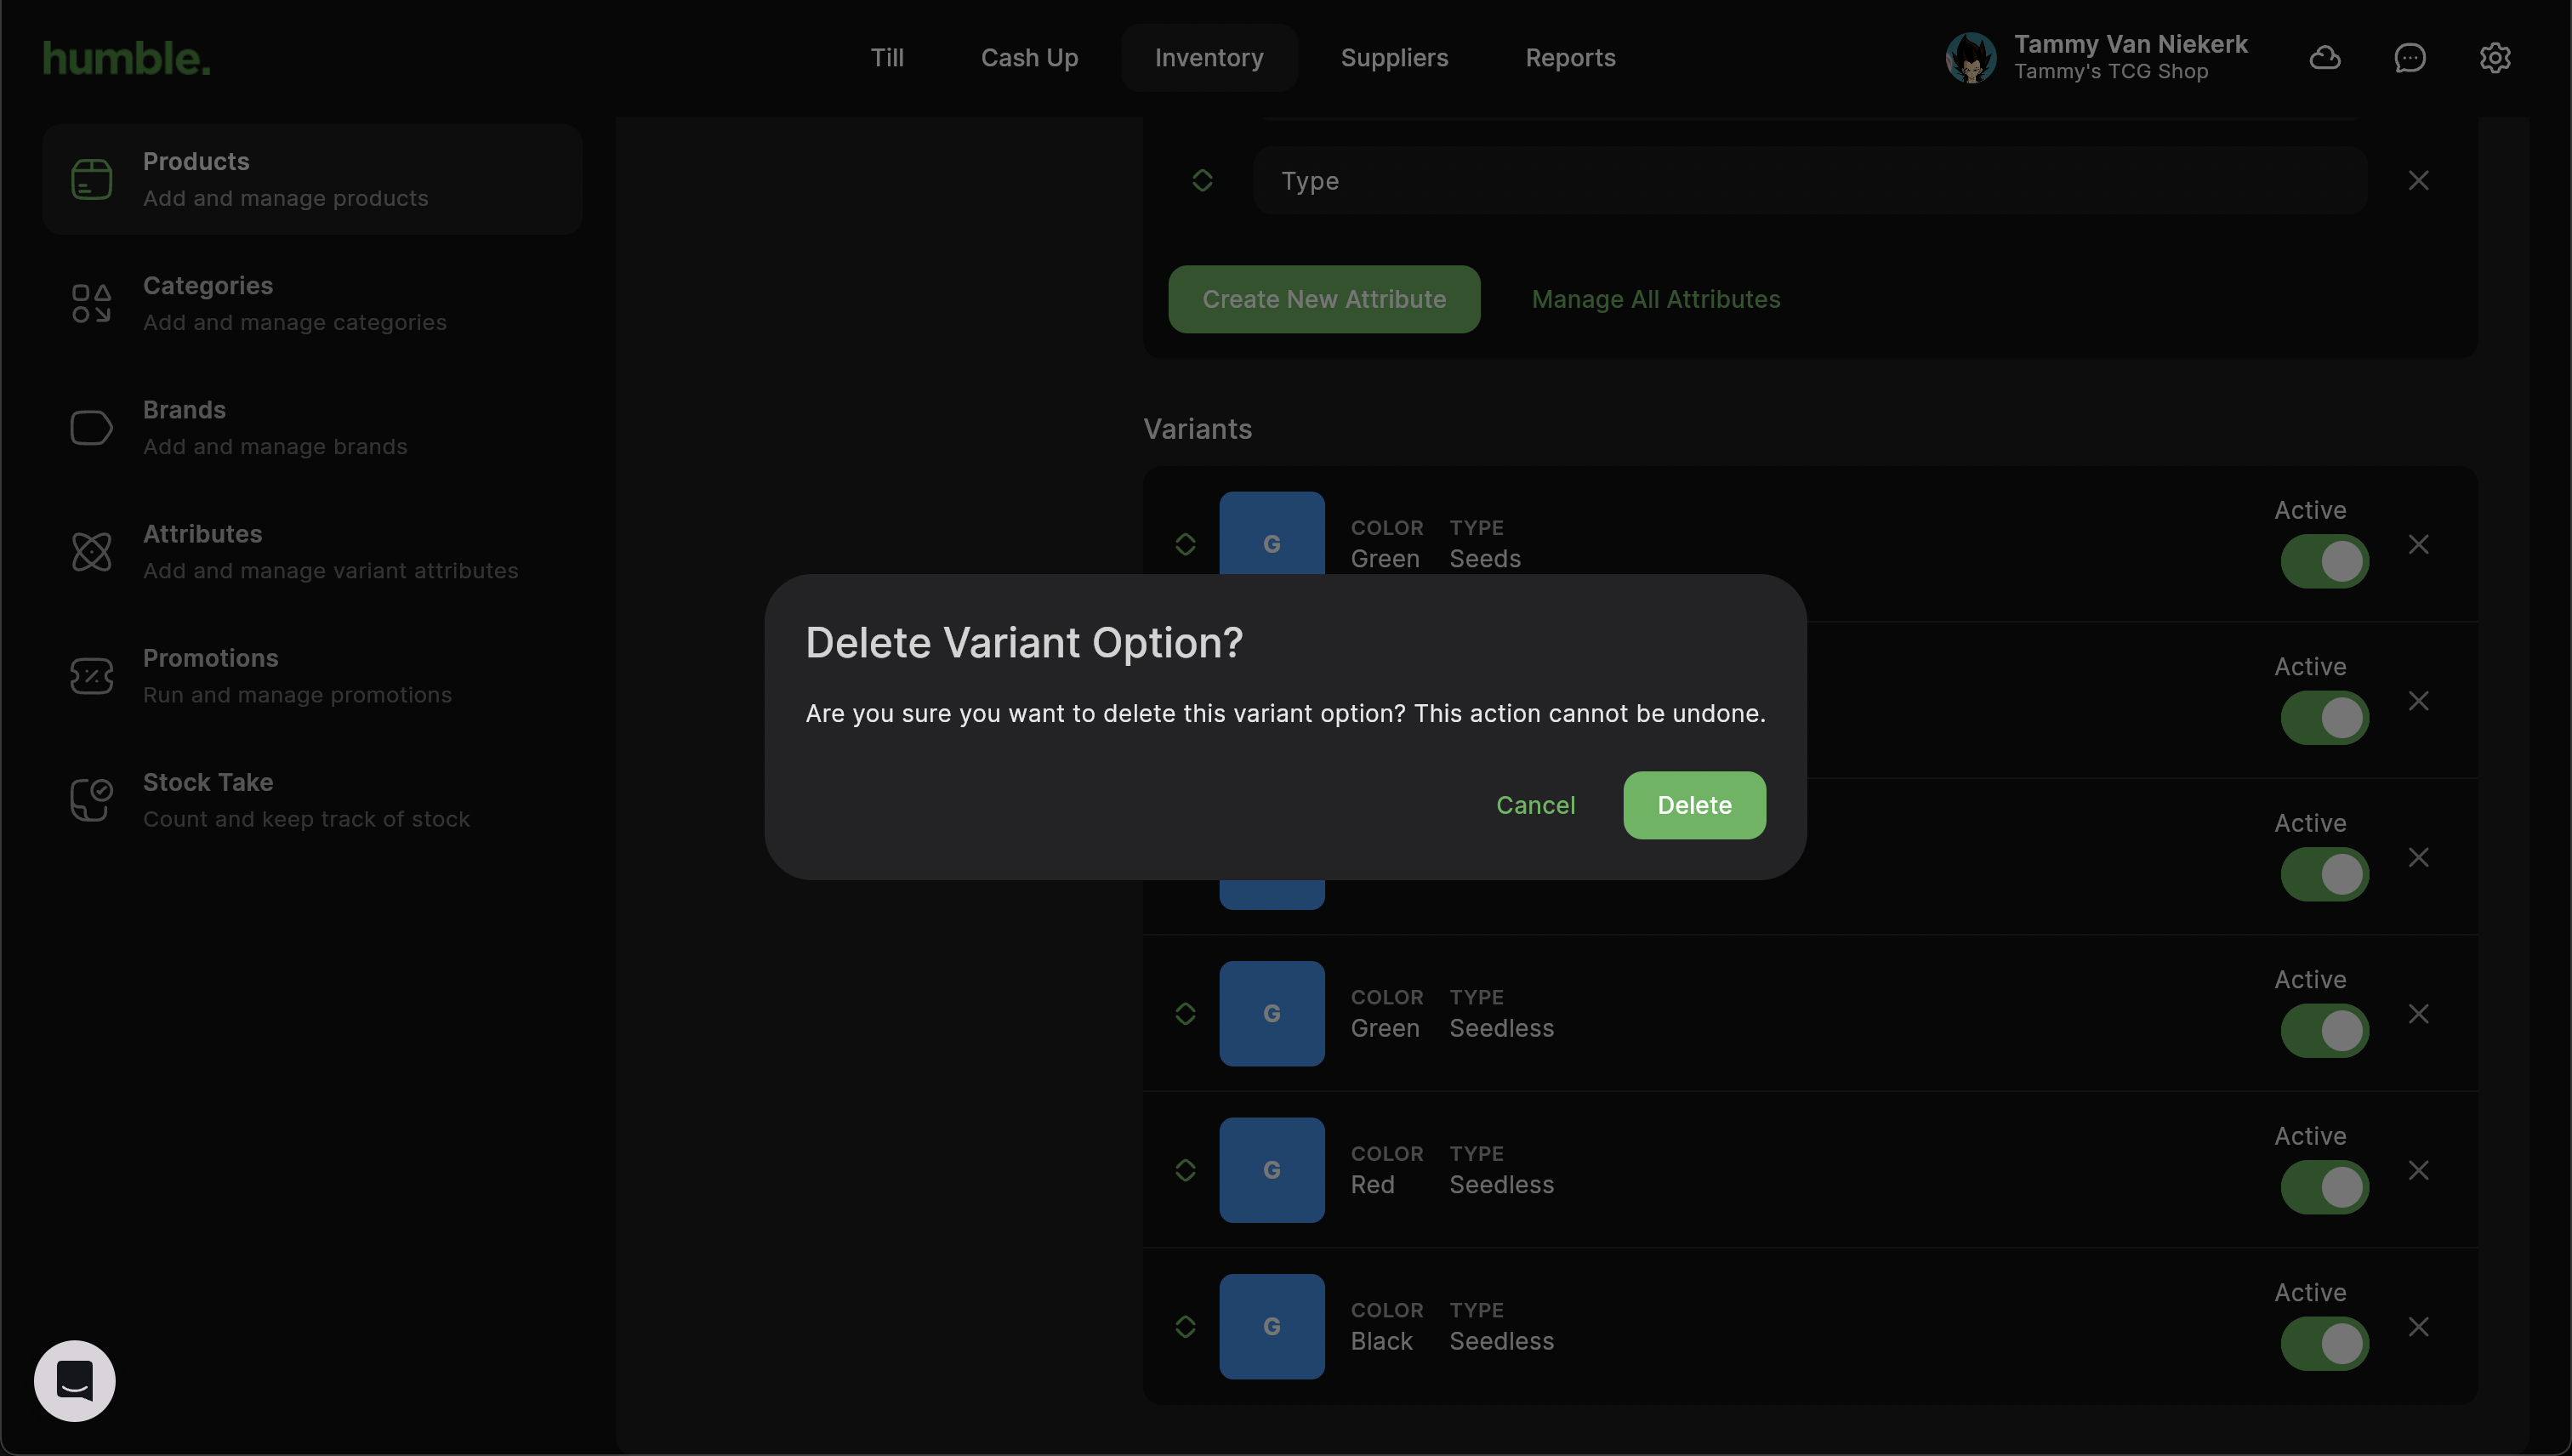Click the Promotions sidebar icon
The width and height of the screenshot is (2572, 1456).
coord(91,676)
